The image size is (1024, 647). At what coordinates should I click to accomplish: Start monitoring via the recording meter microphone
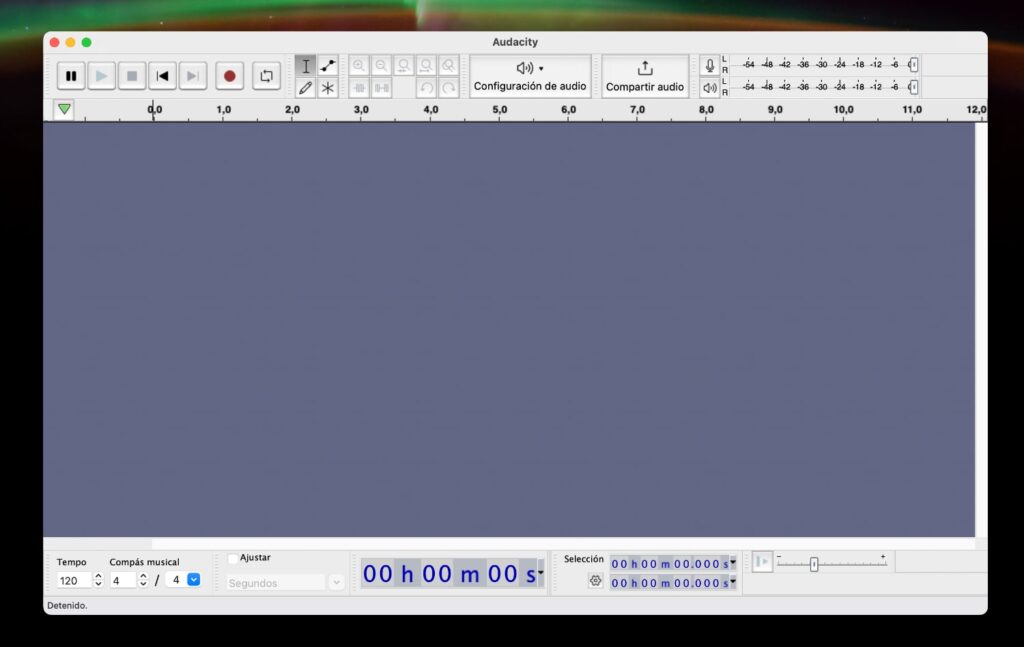click(x=710, y=63)
